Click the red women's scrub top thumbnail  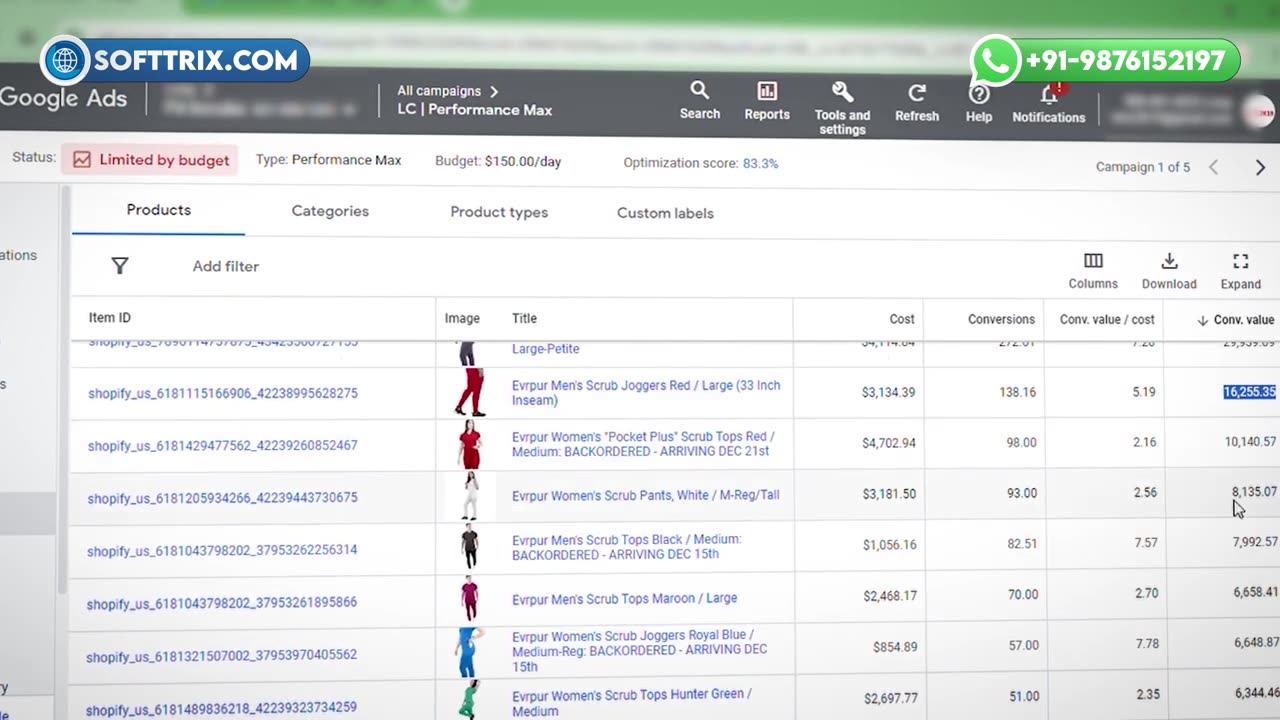(469, 444)
